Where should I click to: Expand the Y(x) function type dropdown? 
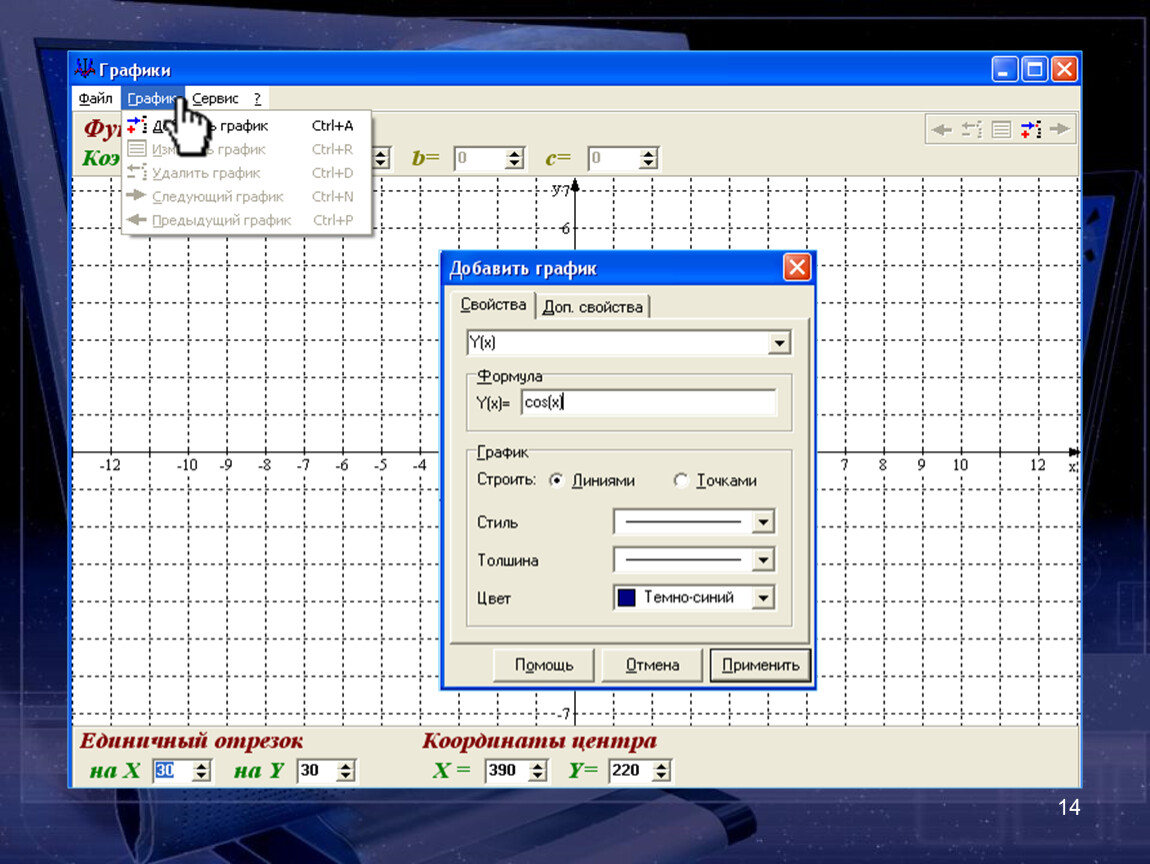[778, 344]
